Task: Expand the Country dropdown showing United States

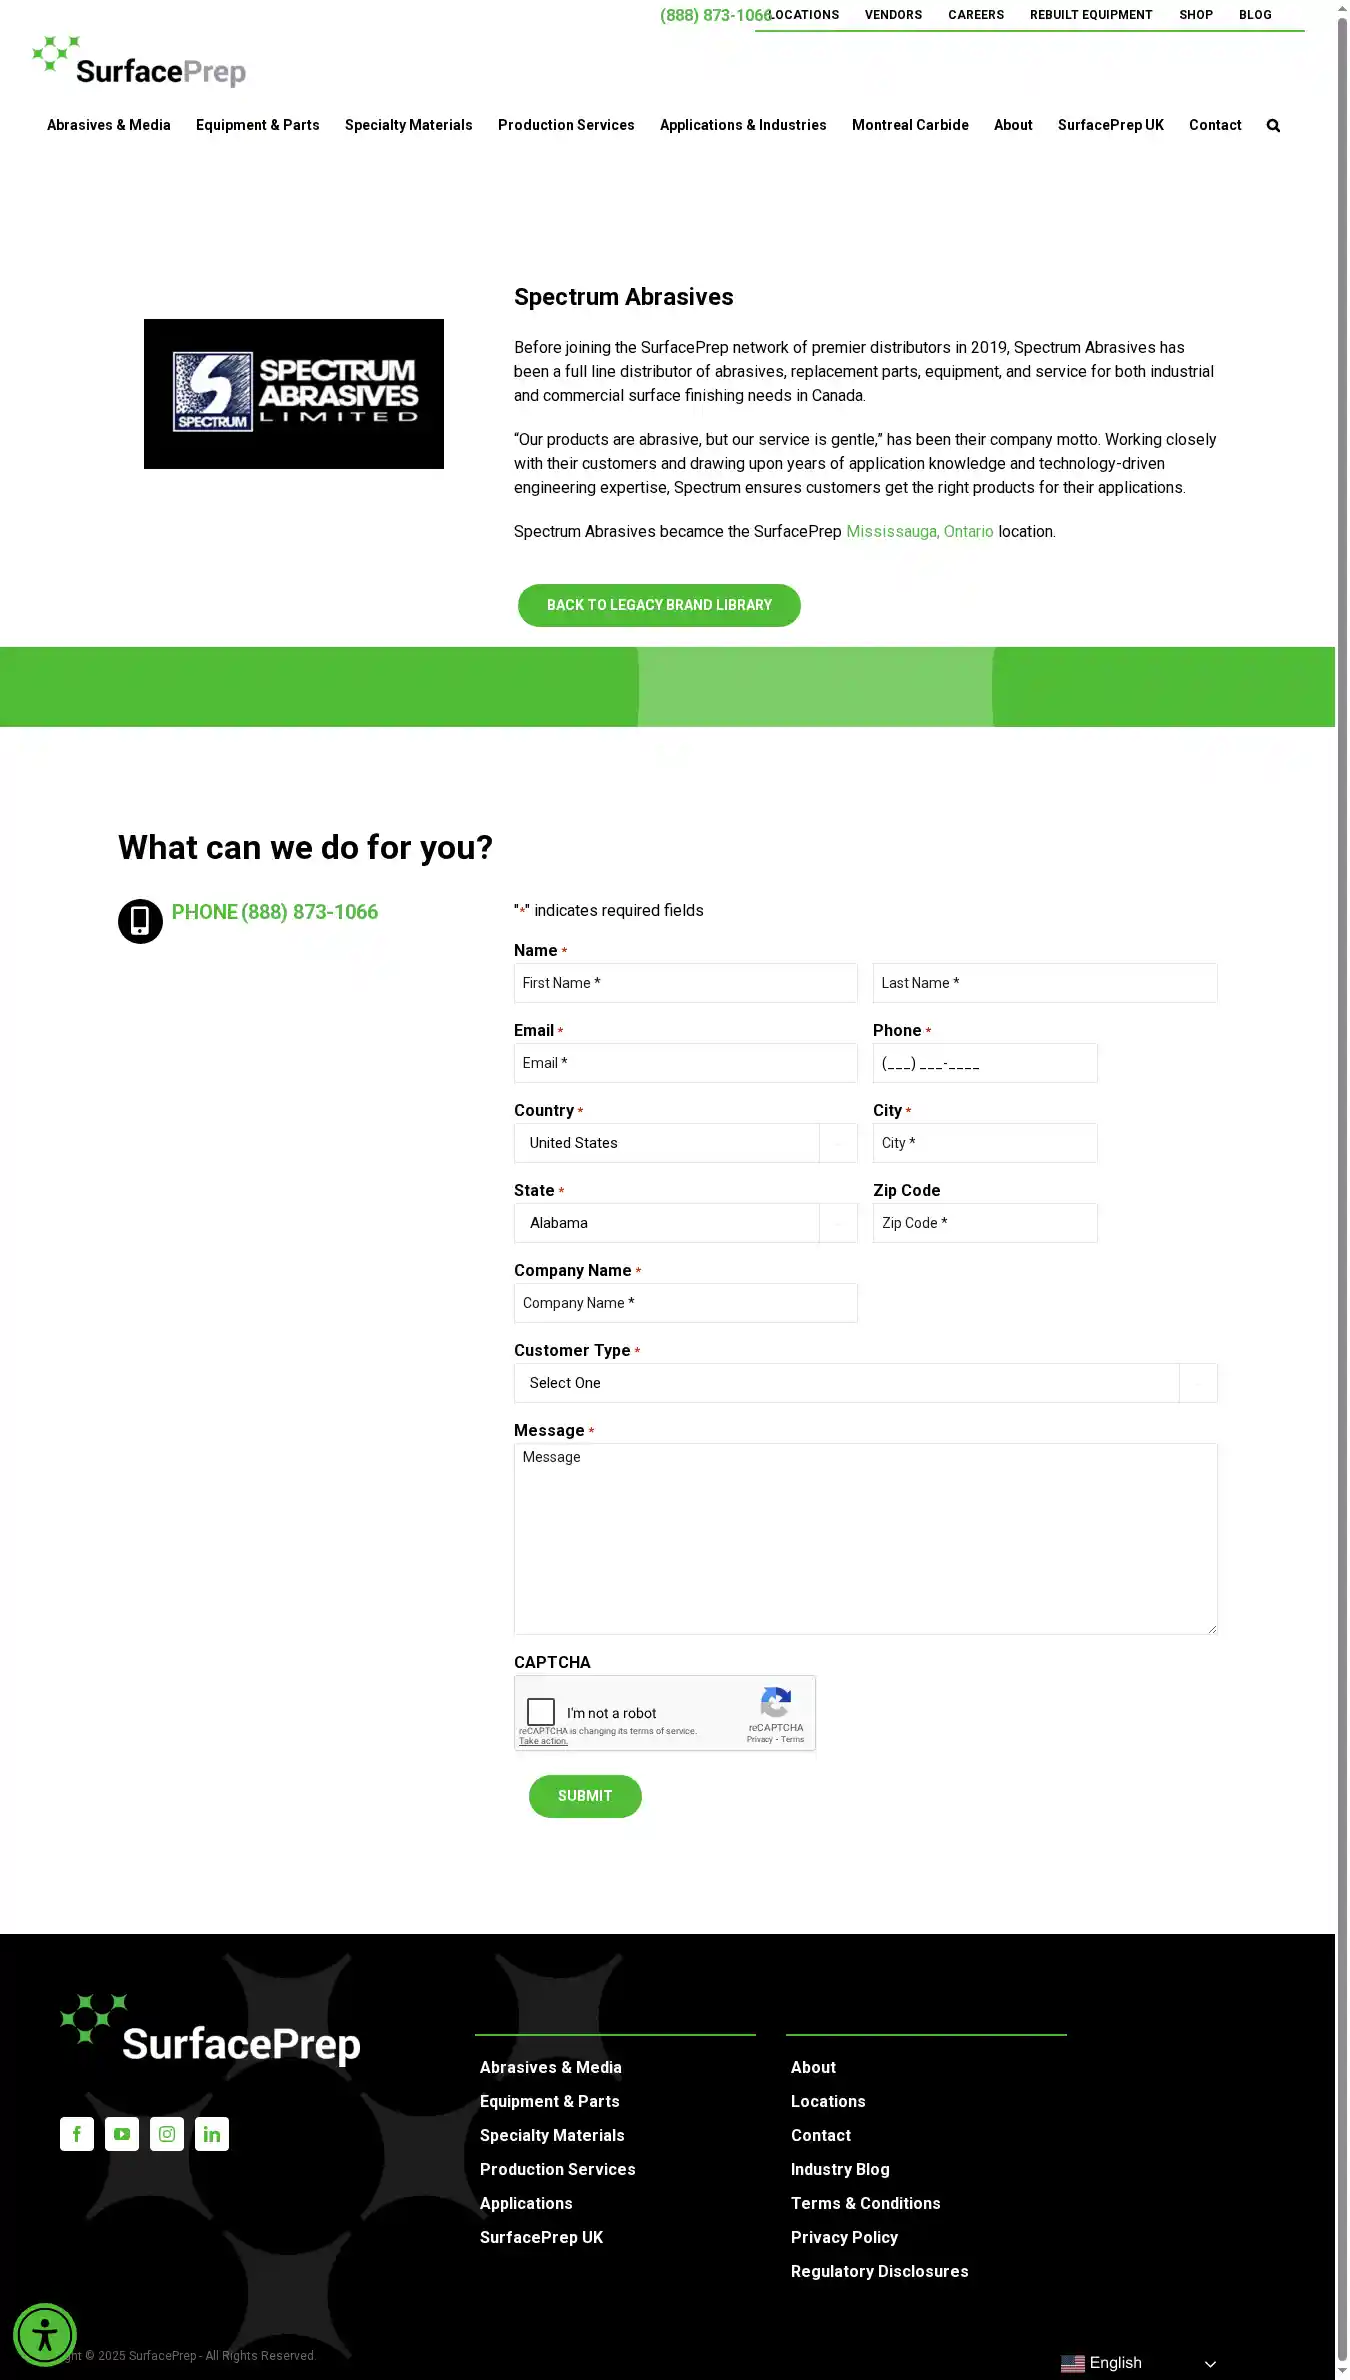Action: [685, 1143]
